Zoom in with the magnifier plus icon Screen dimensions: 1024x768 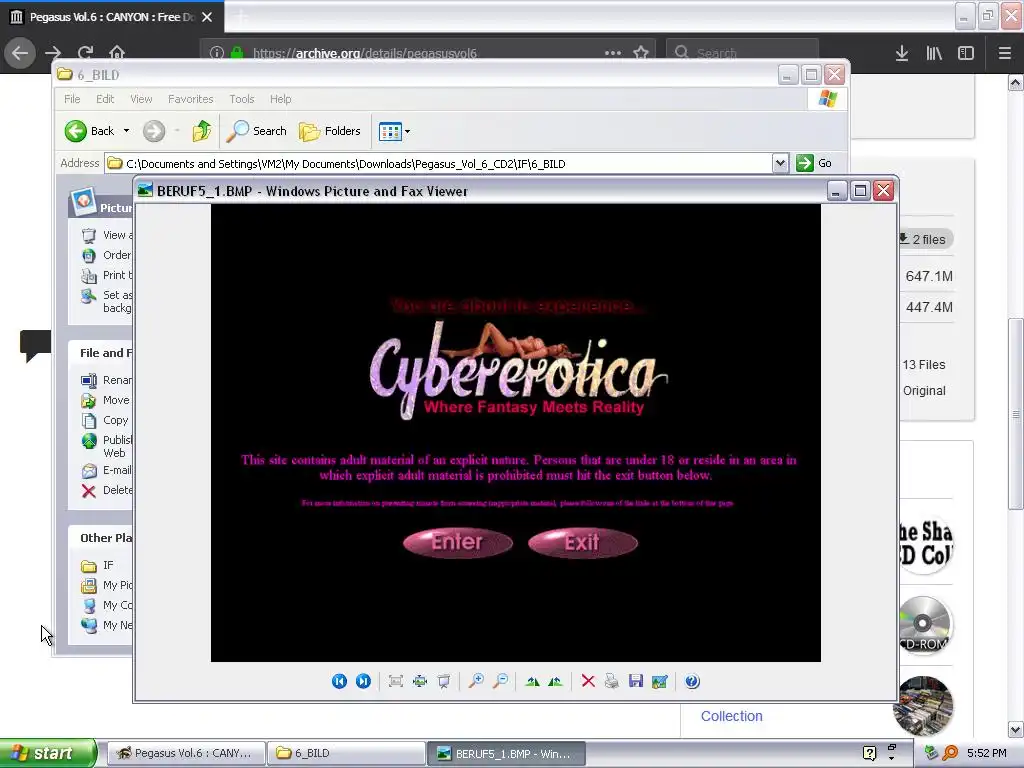[476, 681]
